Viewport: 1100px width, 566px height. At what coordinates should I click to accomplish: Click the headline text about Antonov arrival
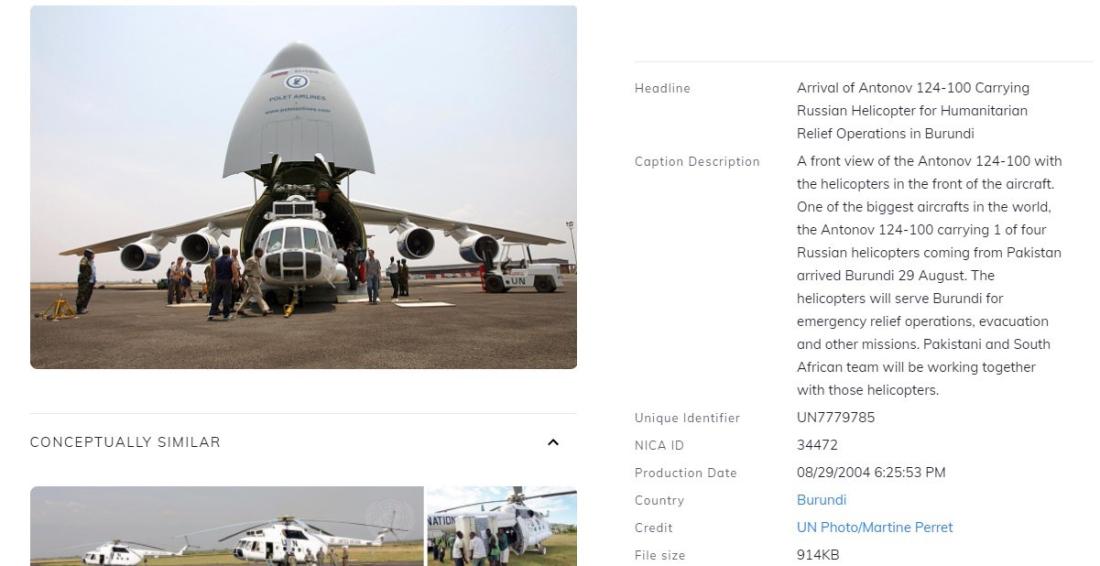pyautogui.click(x=913, y=111)
